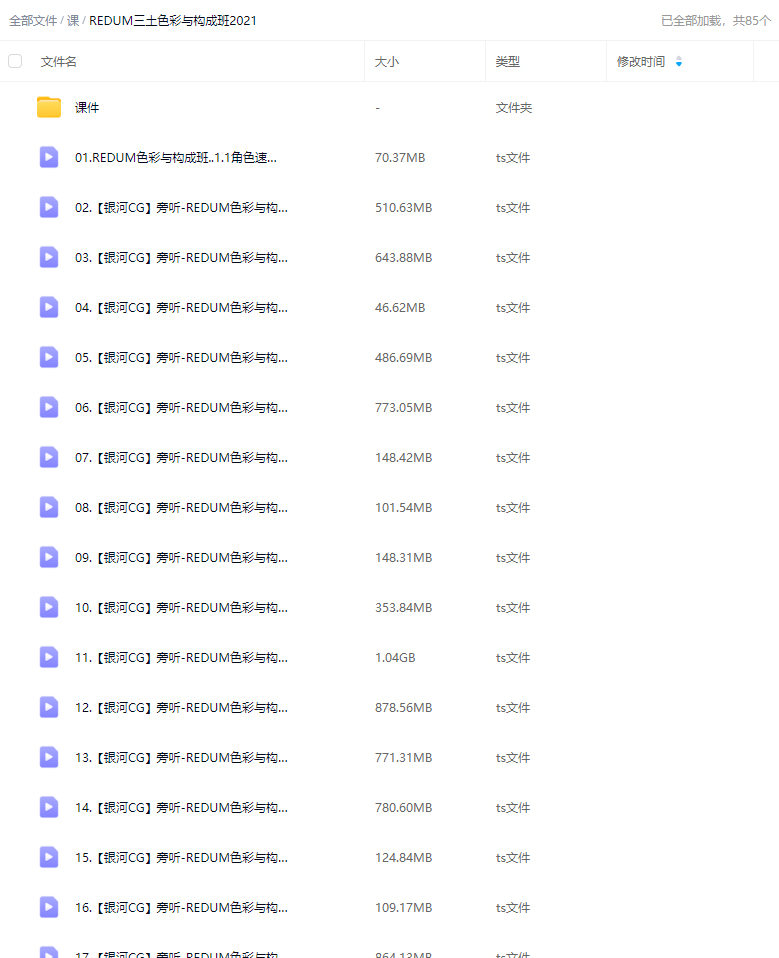Click video icon for file 01.REDUM色彩与构成班
The width and height of the screenshot is (779, 958).
(49, 158)
